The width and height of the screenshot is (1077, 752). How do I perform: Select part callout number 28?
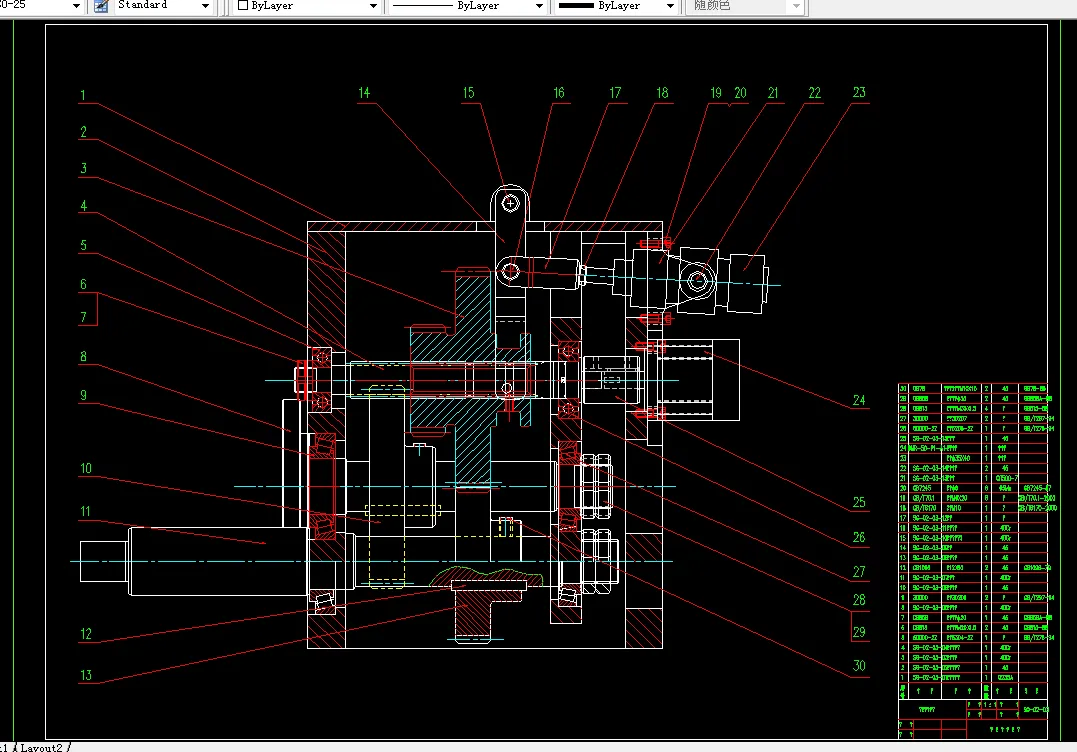tap(859, 600)
